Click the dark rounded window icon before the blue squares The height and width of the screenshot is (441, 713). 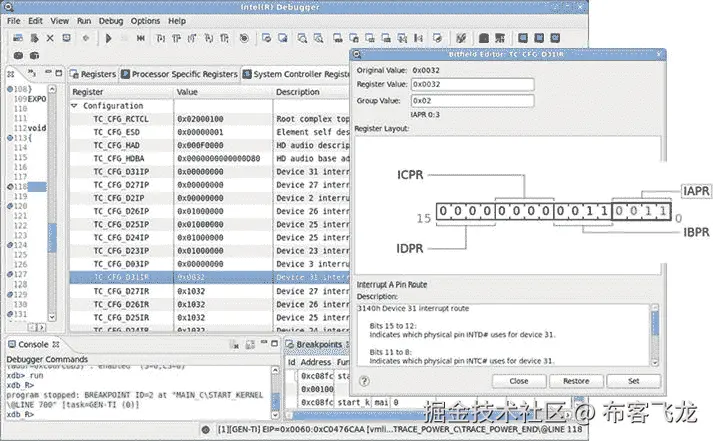[x=484, y=38]
